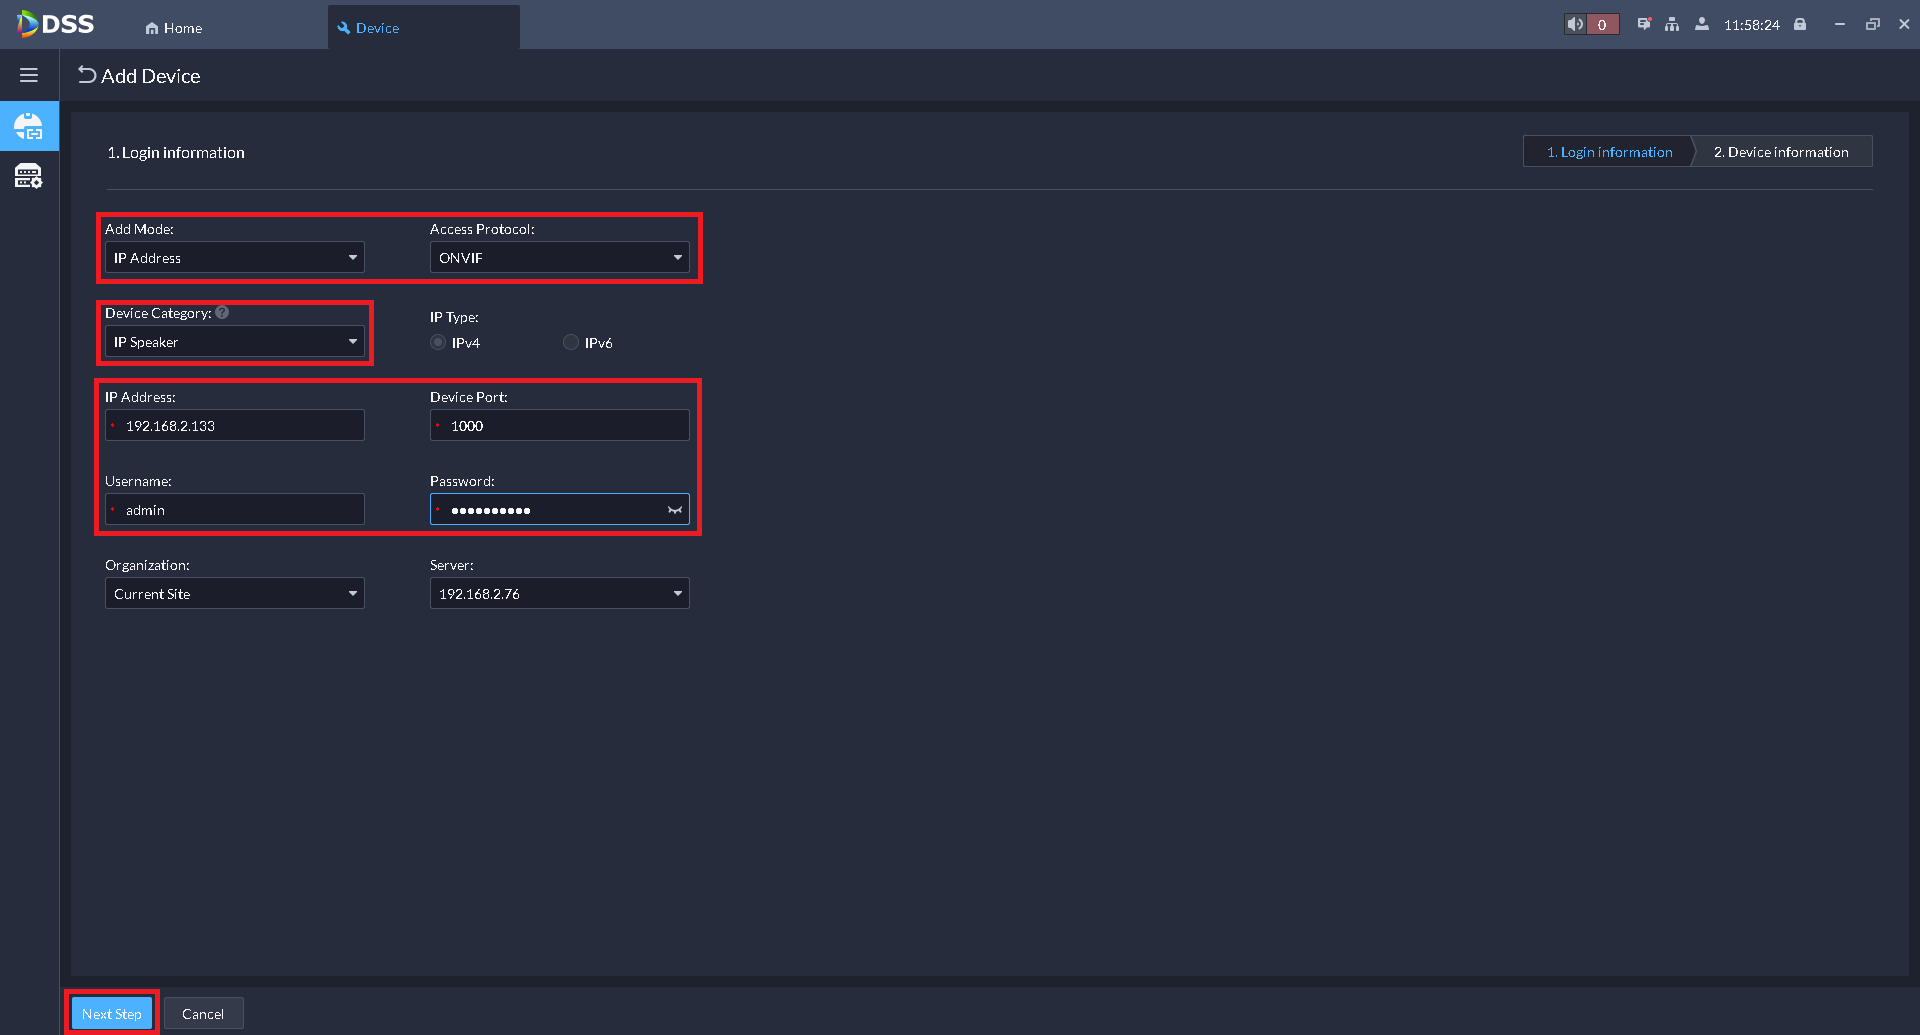Minimize the DSS window

click(x=1839, y=24)
